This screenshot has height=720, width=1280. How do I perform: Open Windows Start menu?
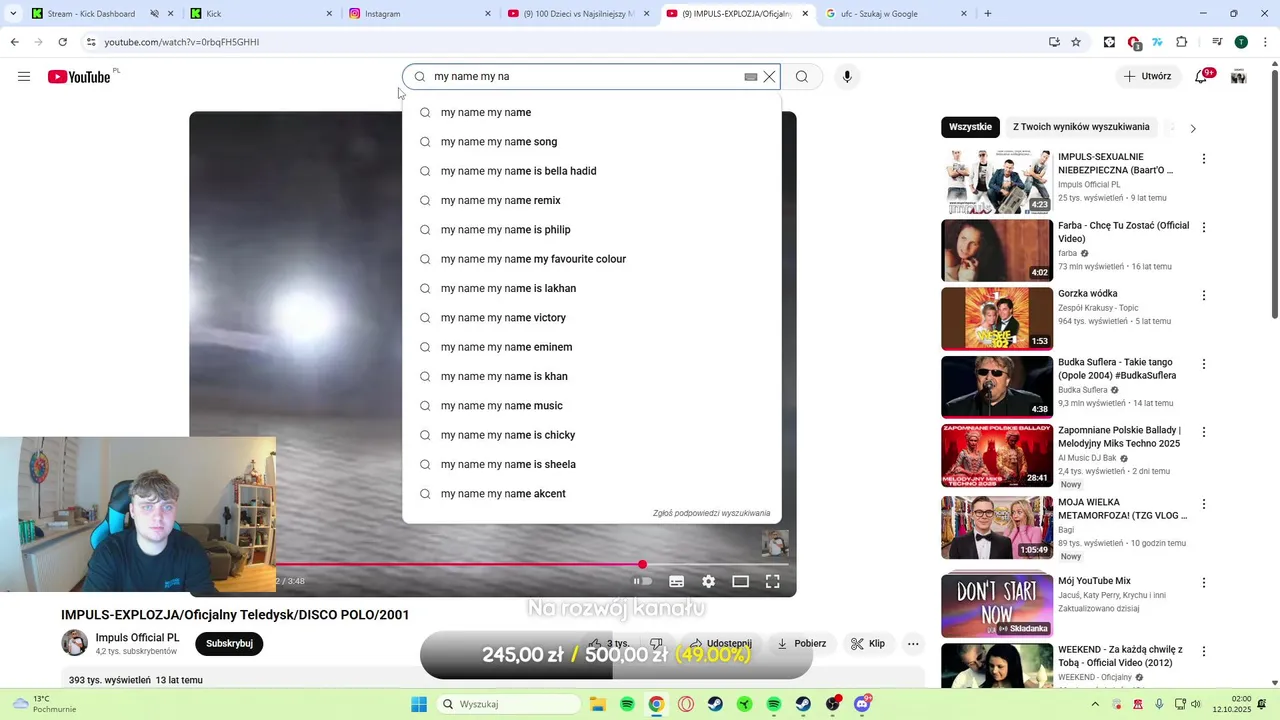[x=419, y=704]
